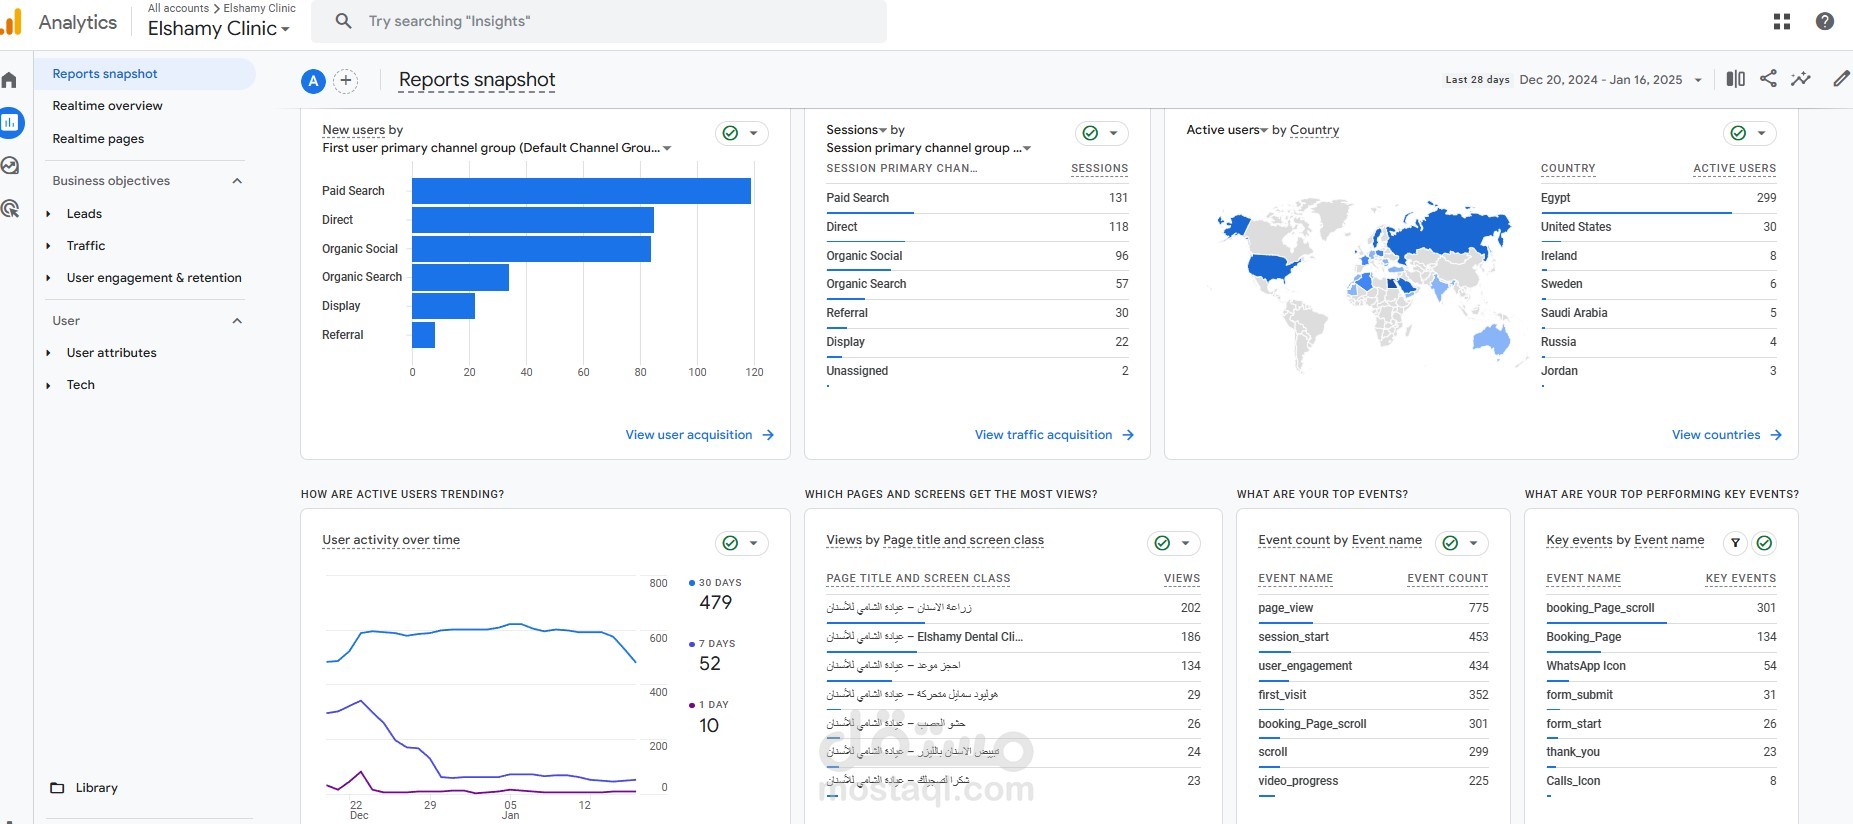The height and width of the screenshot is (824, 1853).
Task: Click the Home icon in left rail
Action: coord(9,80)
